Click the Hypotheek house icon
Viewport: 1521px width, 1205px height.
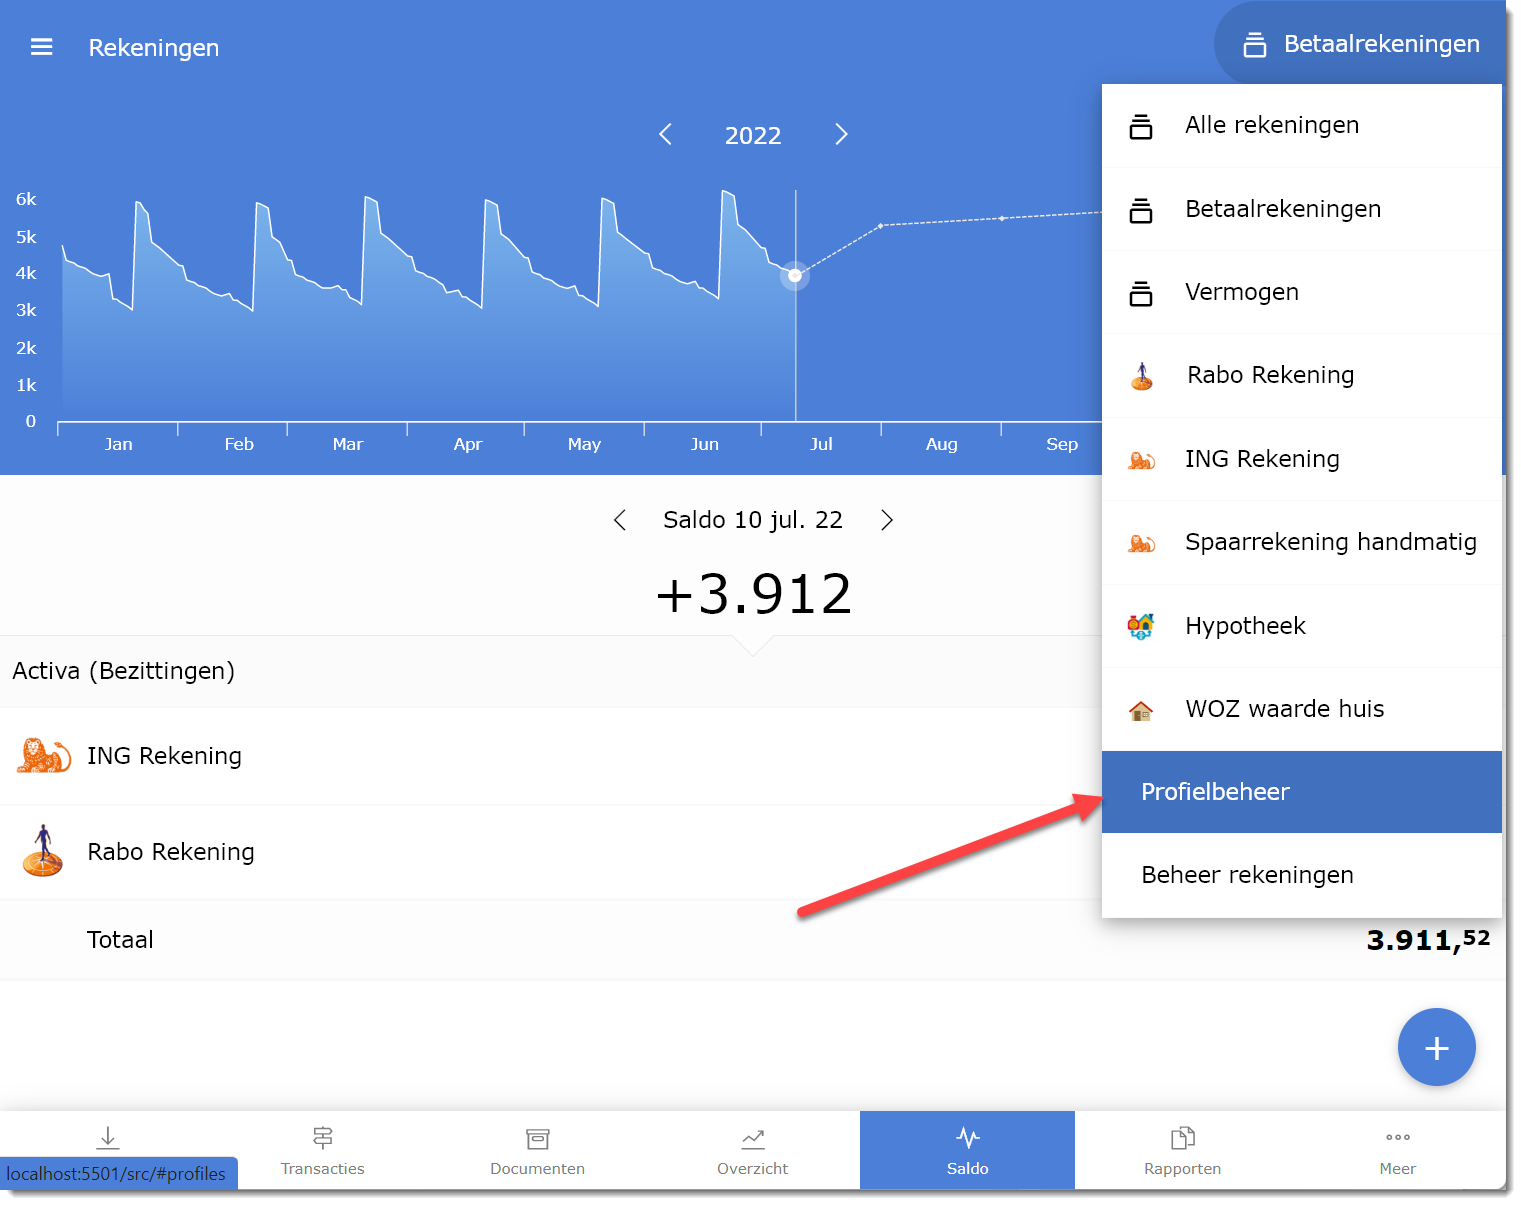[x=1141, y=626]
